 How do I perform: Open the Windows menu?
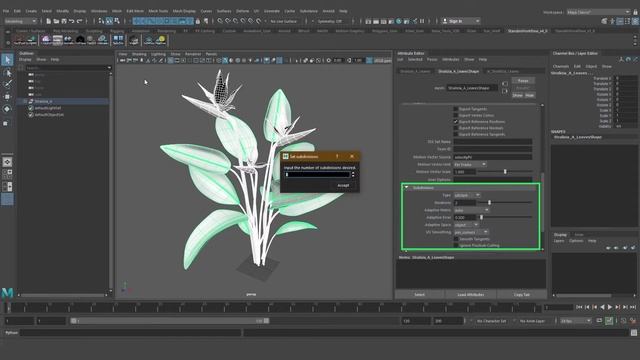pyautogui.click(x=99, y=11)
